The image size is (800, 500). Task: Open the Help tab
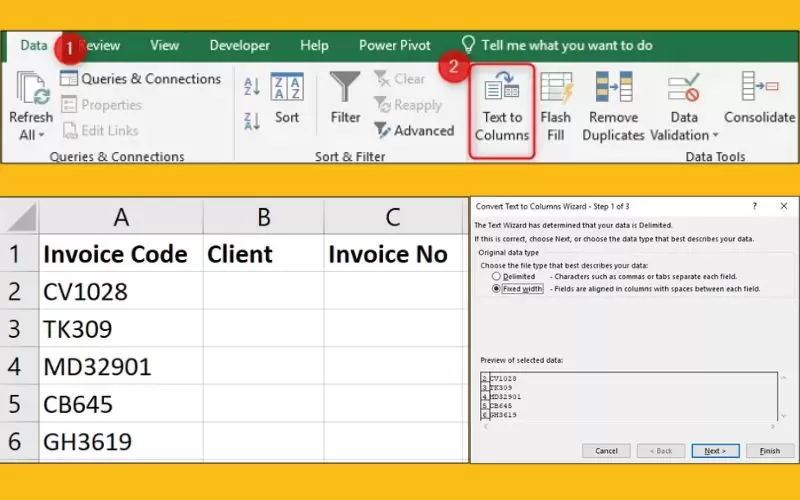314,45
